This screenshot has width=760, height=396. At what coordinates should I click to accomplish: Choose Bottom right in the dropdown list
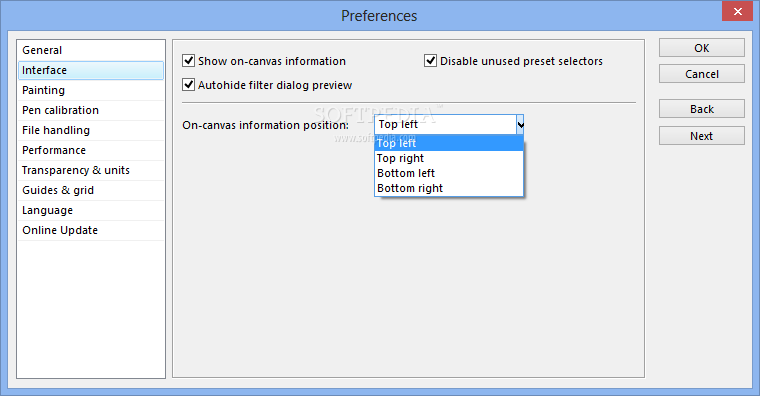point(449,189)
